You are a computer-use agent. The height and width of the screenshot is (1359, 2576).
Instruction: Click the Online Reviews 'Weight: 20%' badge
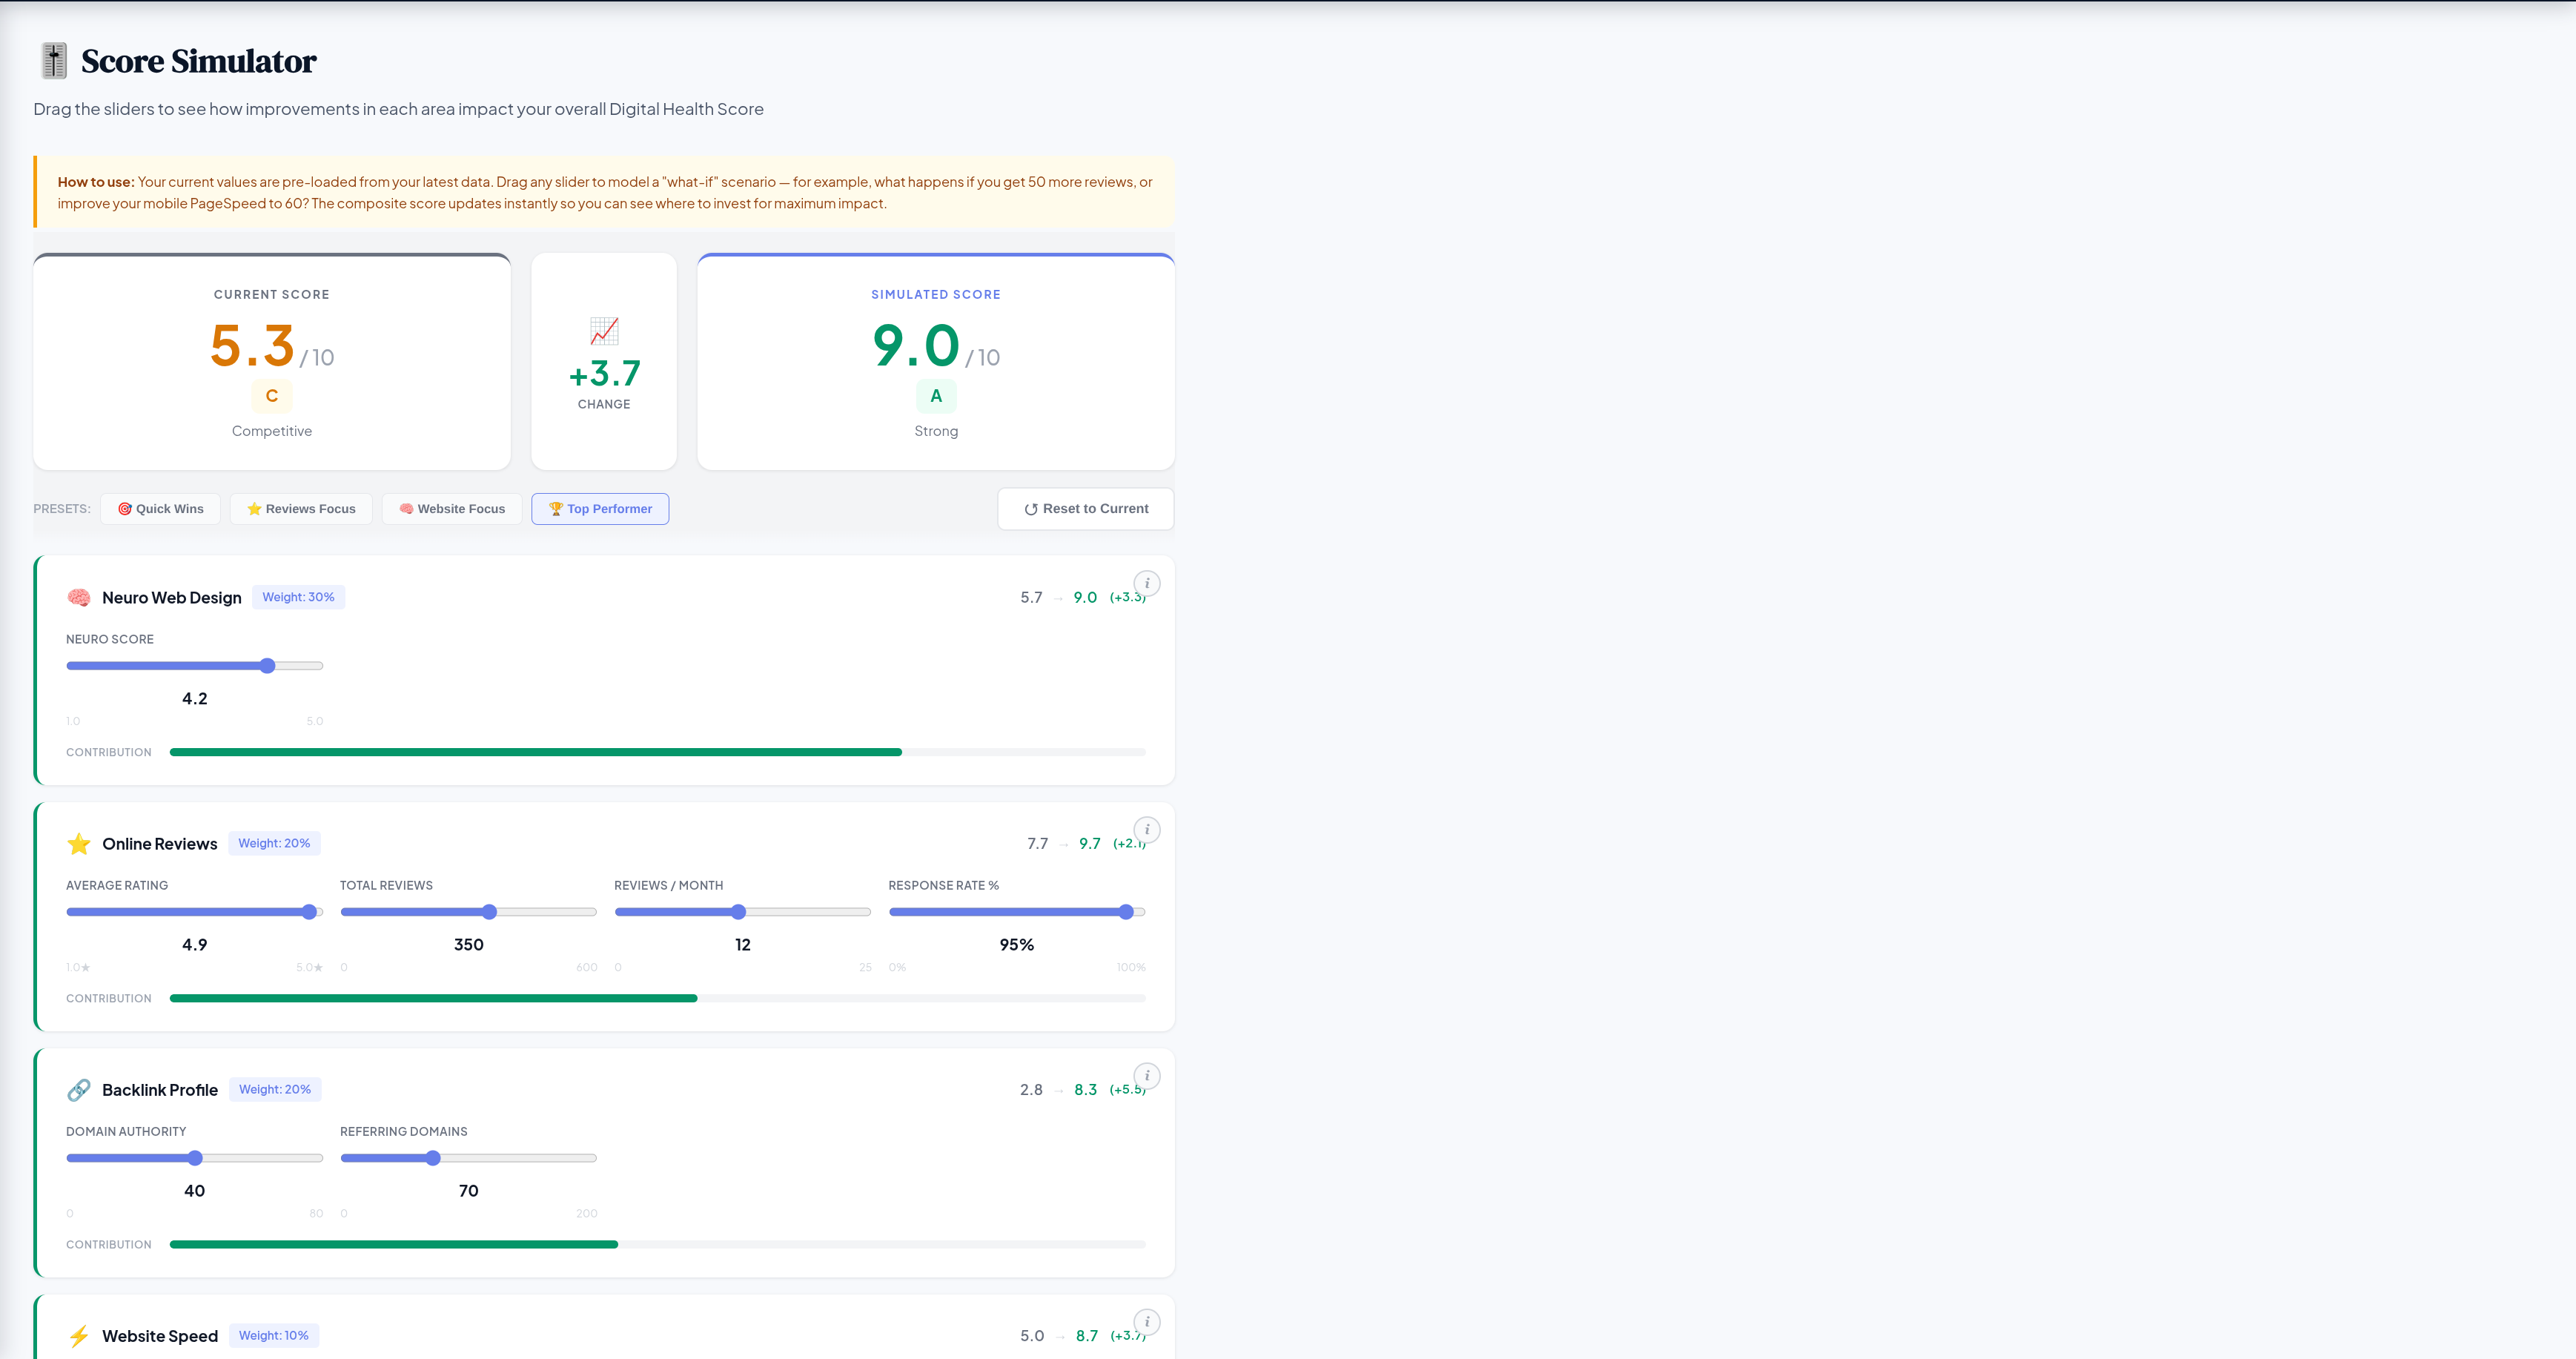274,843
